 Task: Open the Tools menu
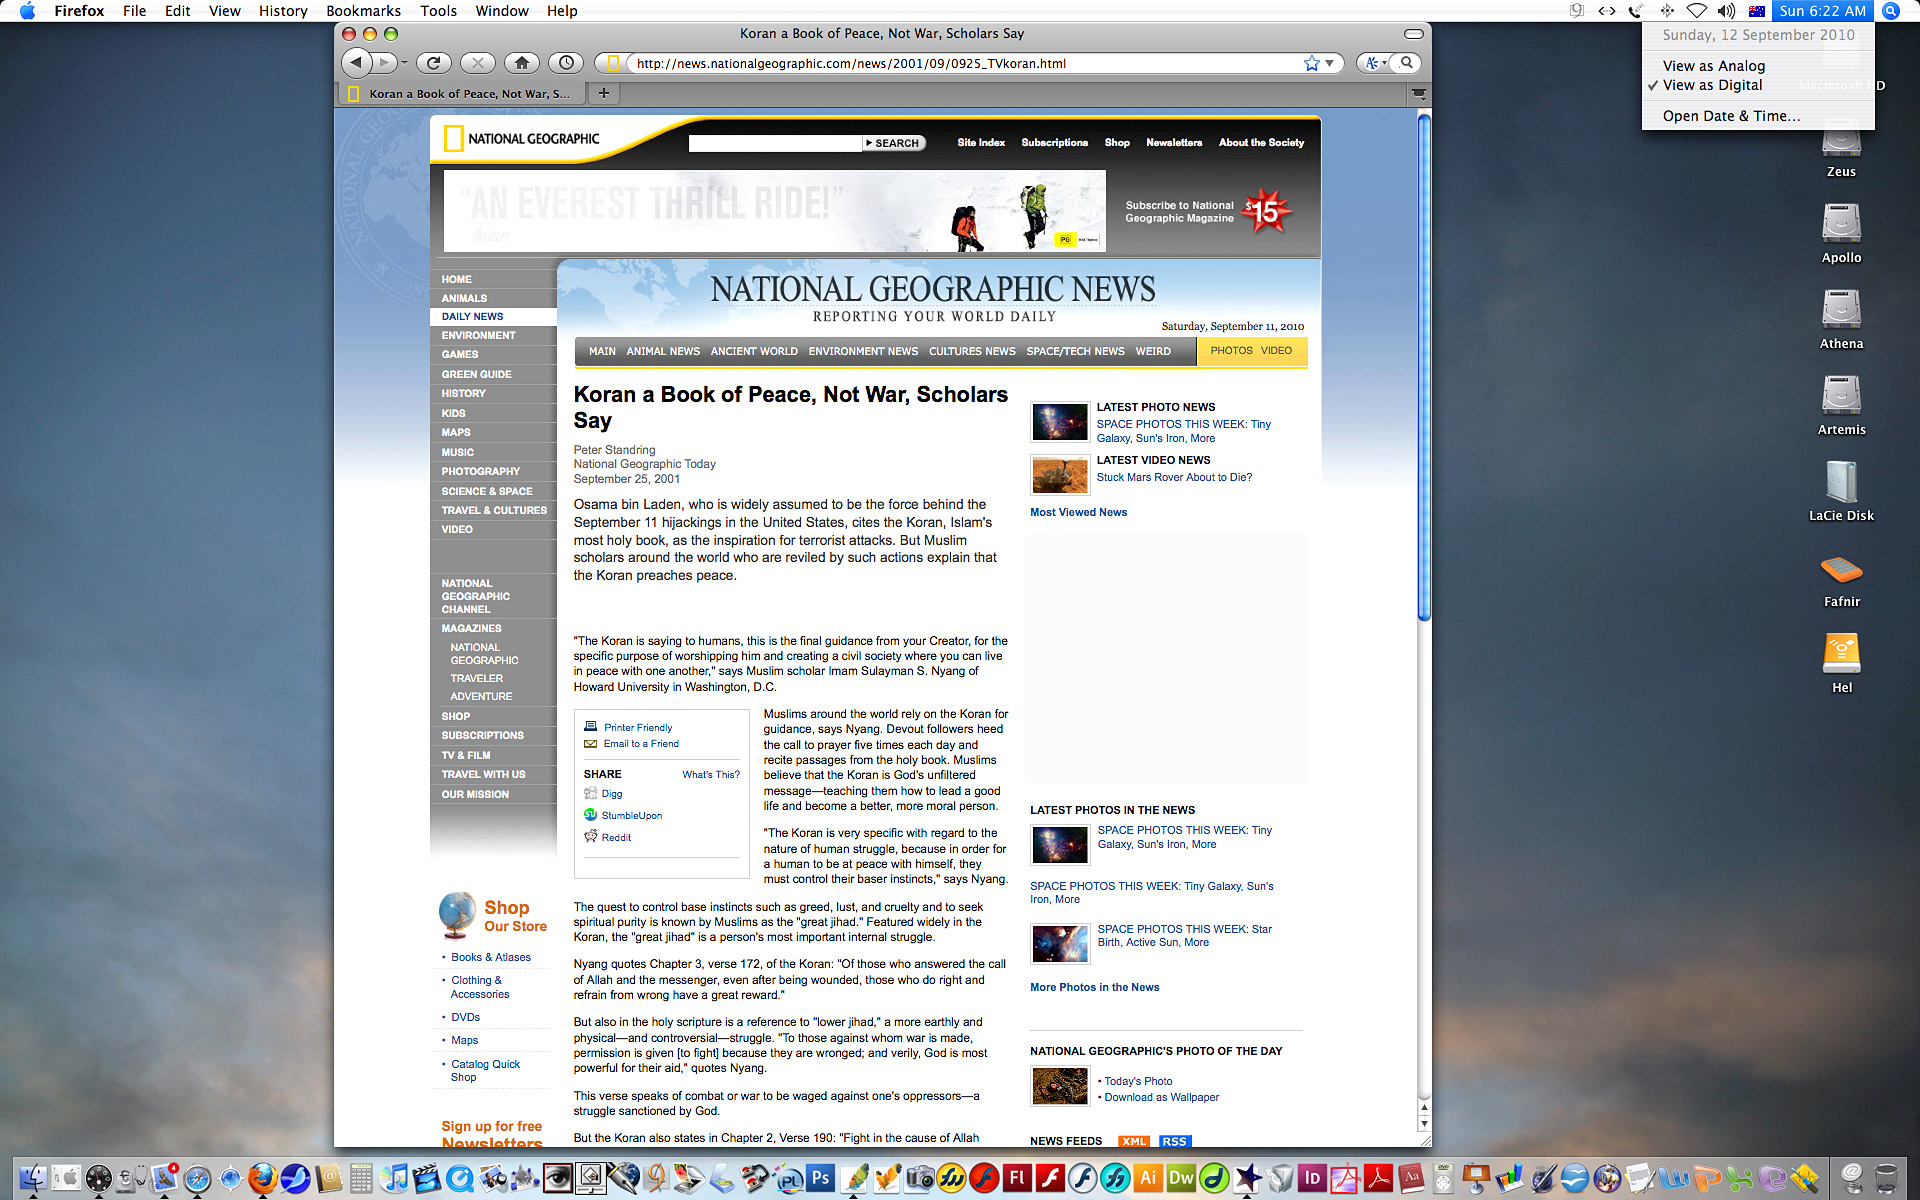tap(438, 11)
